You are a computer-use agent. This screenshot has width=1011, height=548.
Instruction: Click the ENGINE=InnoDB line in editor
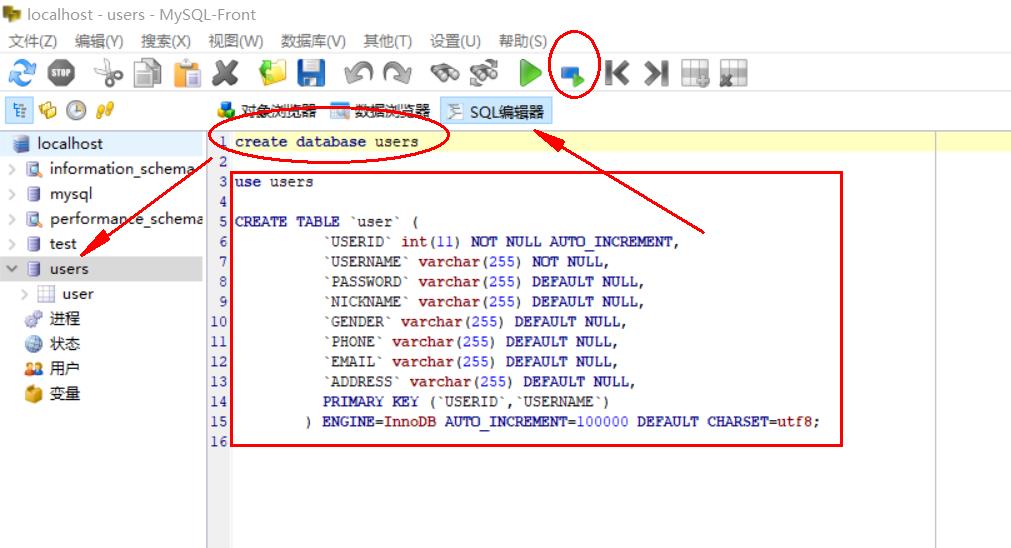(562, 422)
